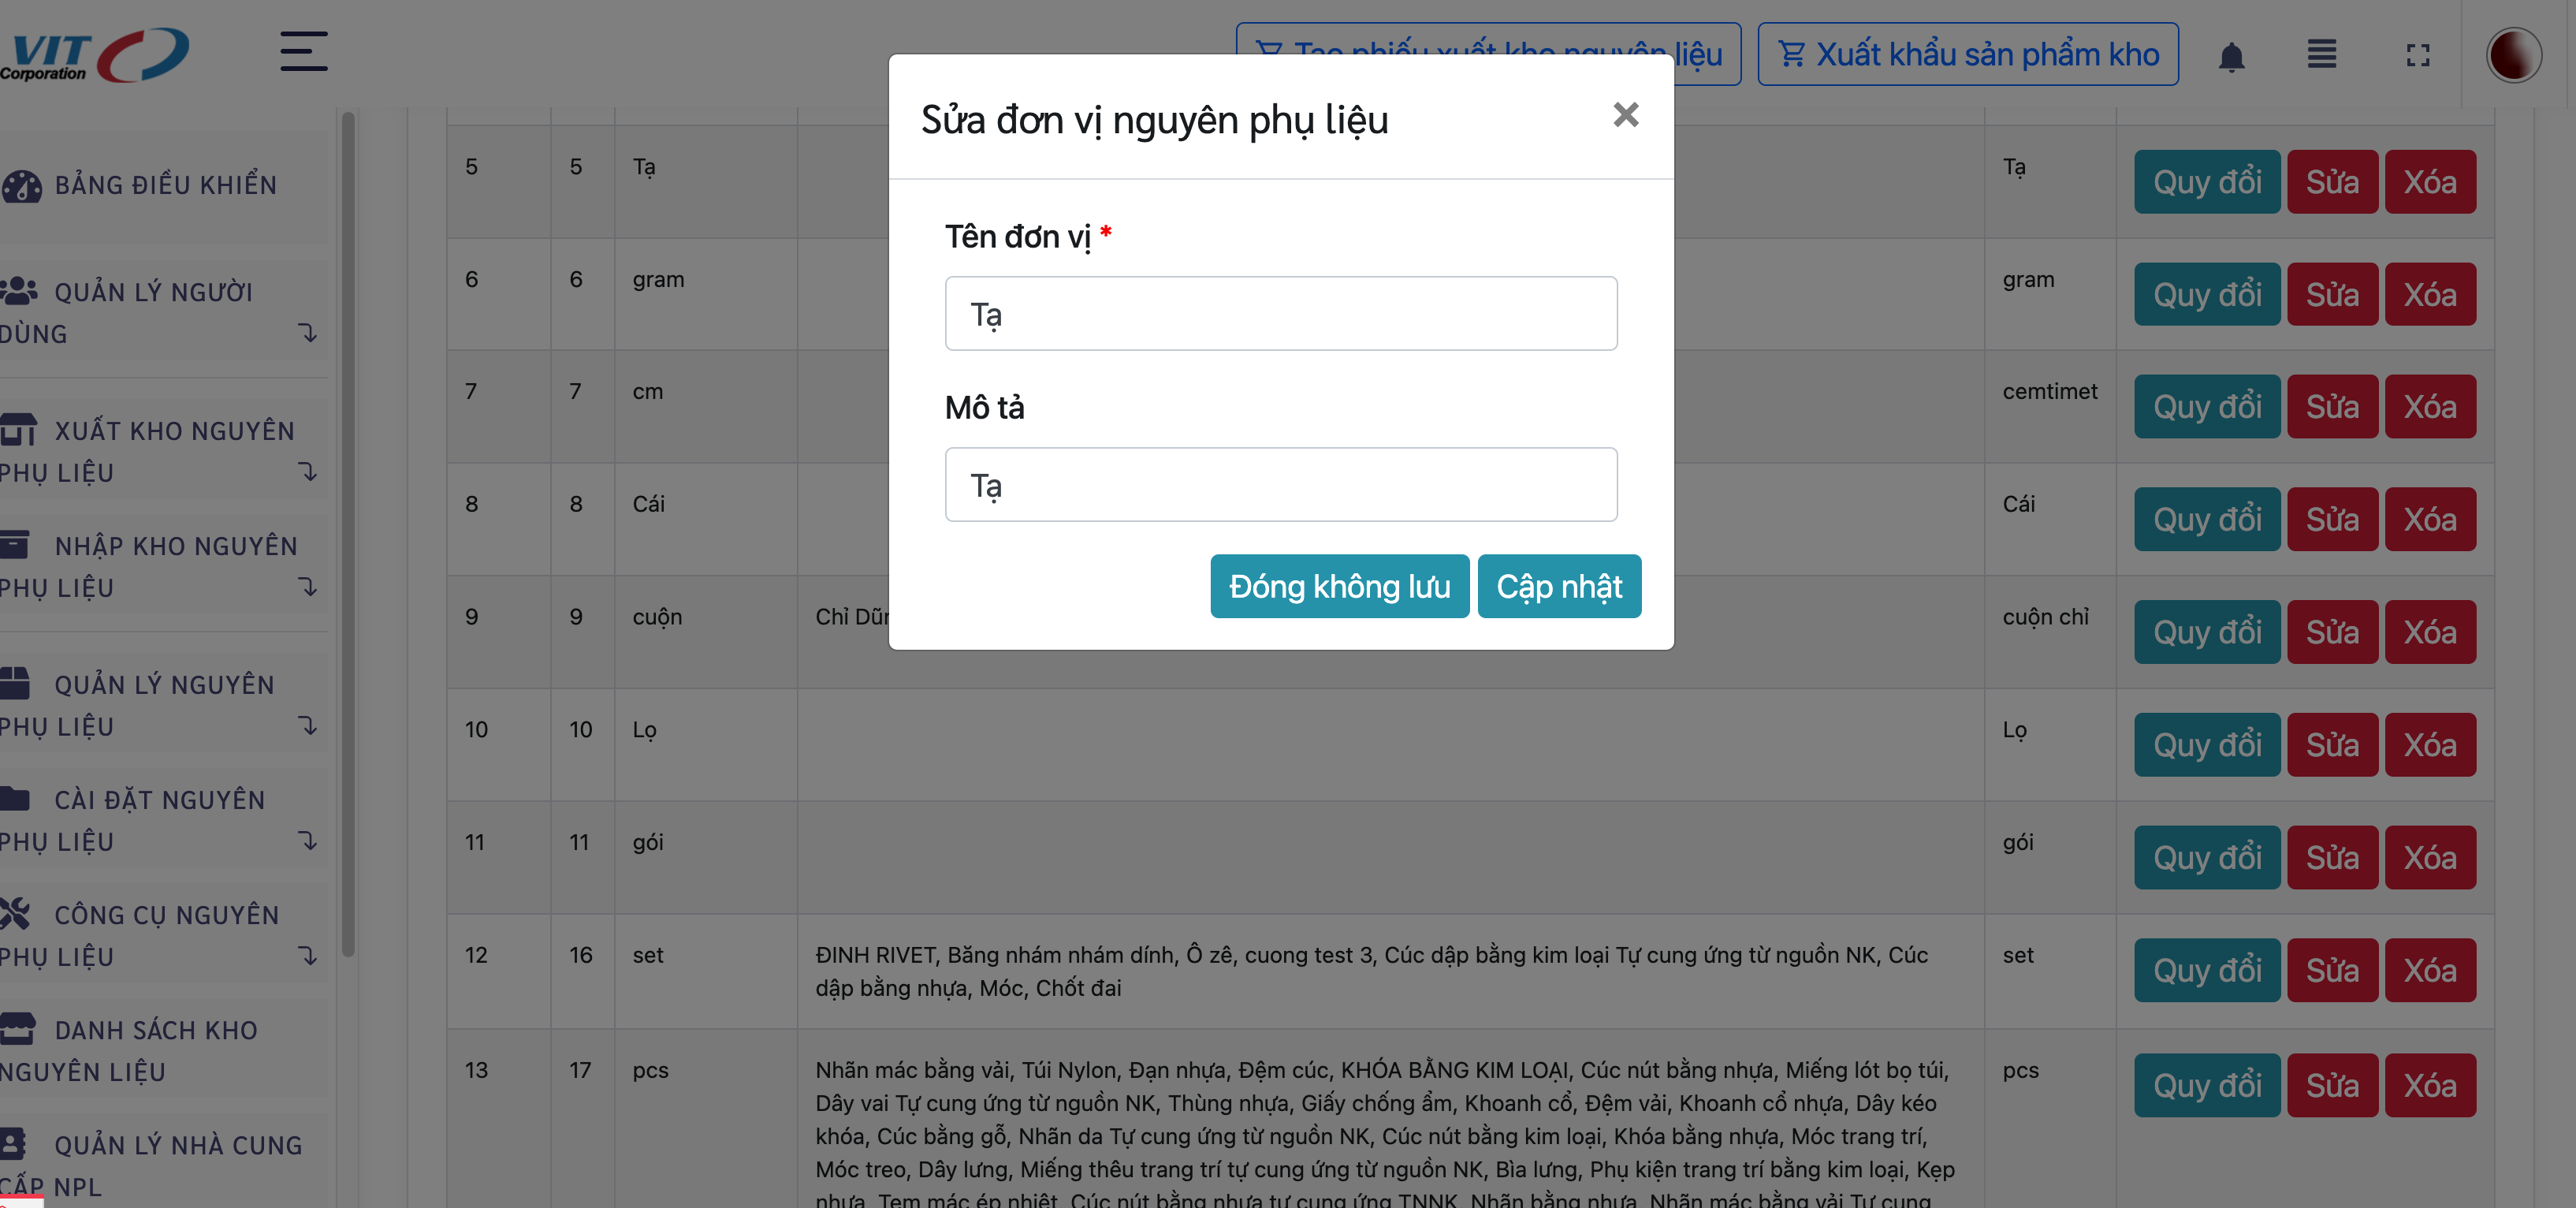Click the dashboard icon beside Bảng điều khiển
The image size is (2576, 1208).
click(22, 186)
